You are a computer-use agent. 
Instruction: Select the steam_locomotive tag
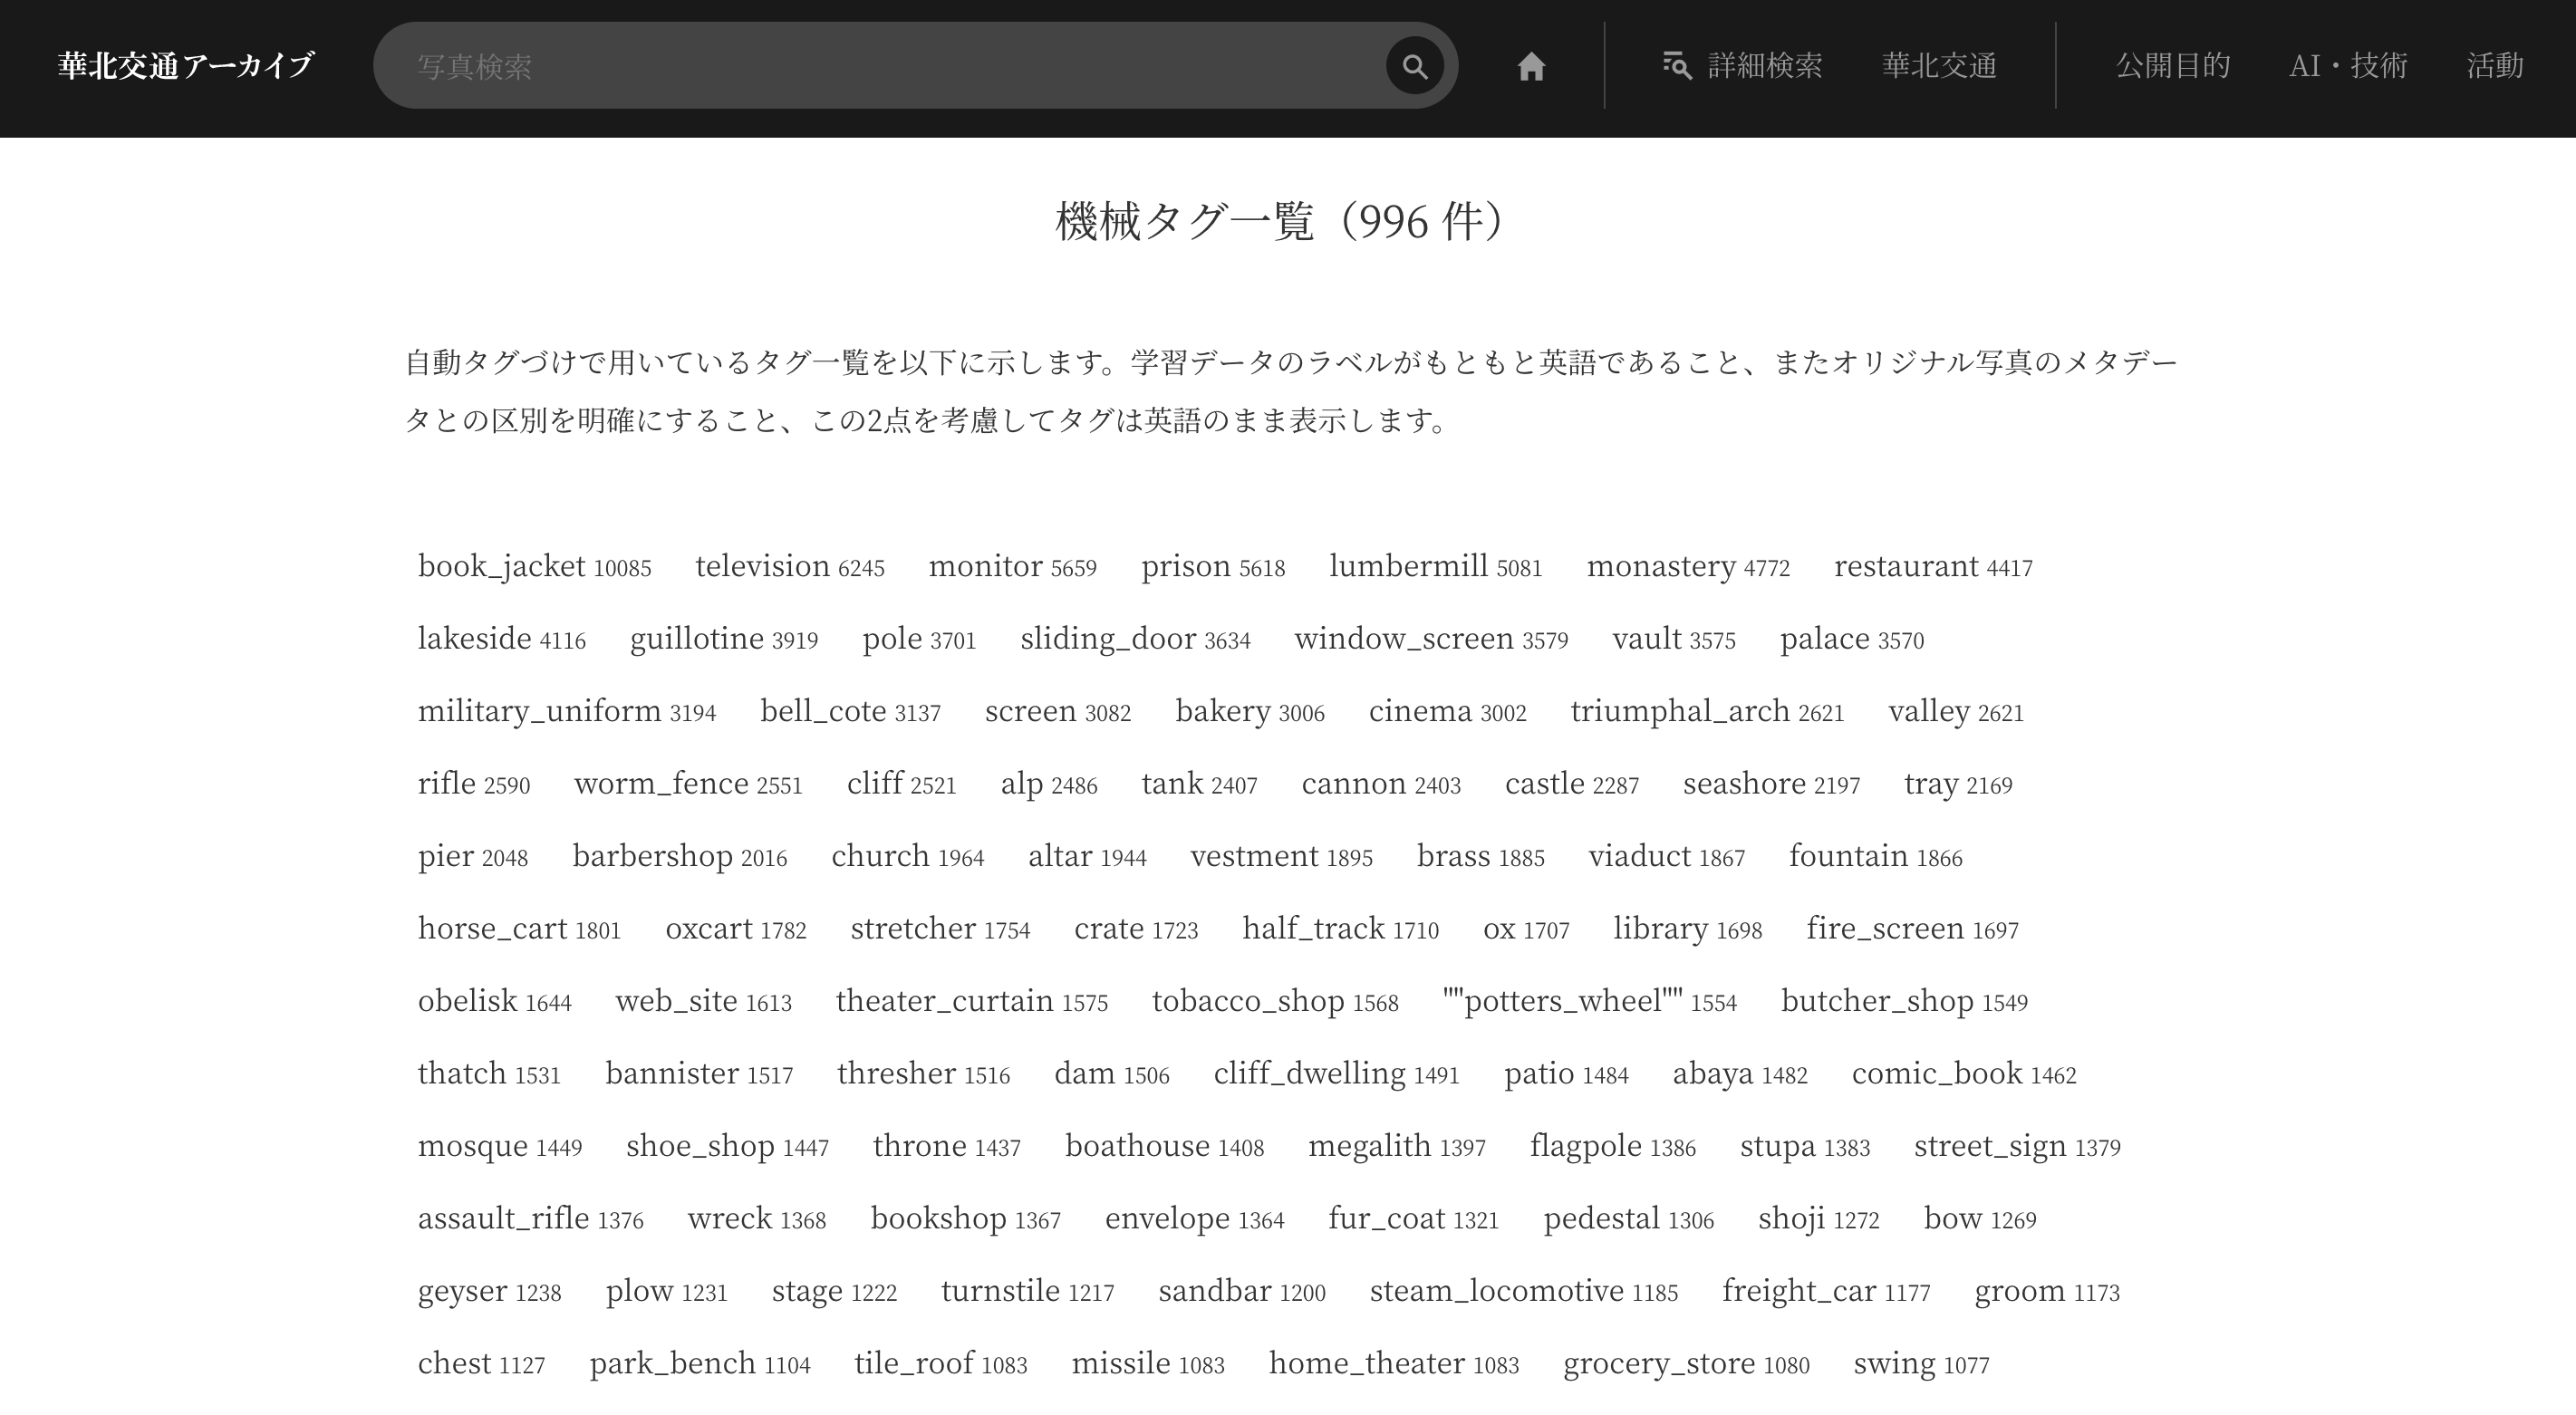tap(1496, 1291)
